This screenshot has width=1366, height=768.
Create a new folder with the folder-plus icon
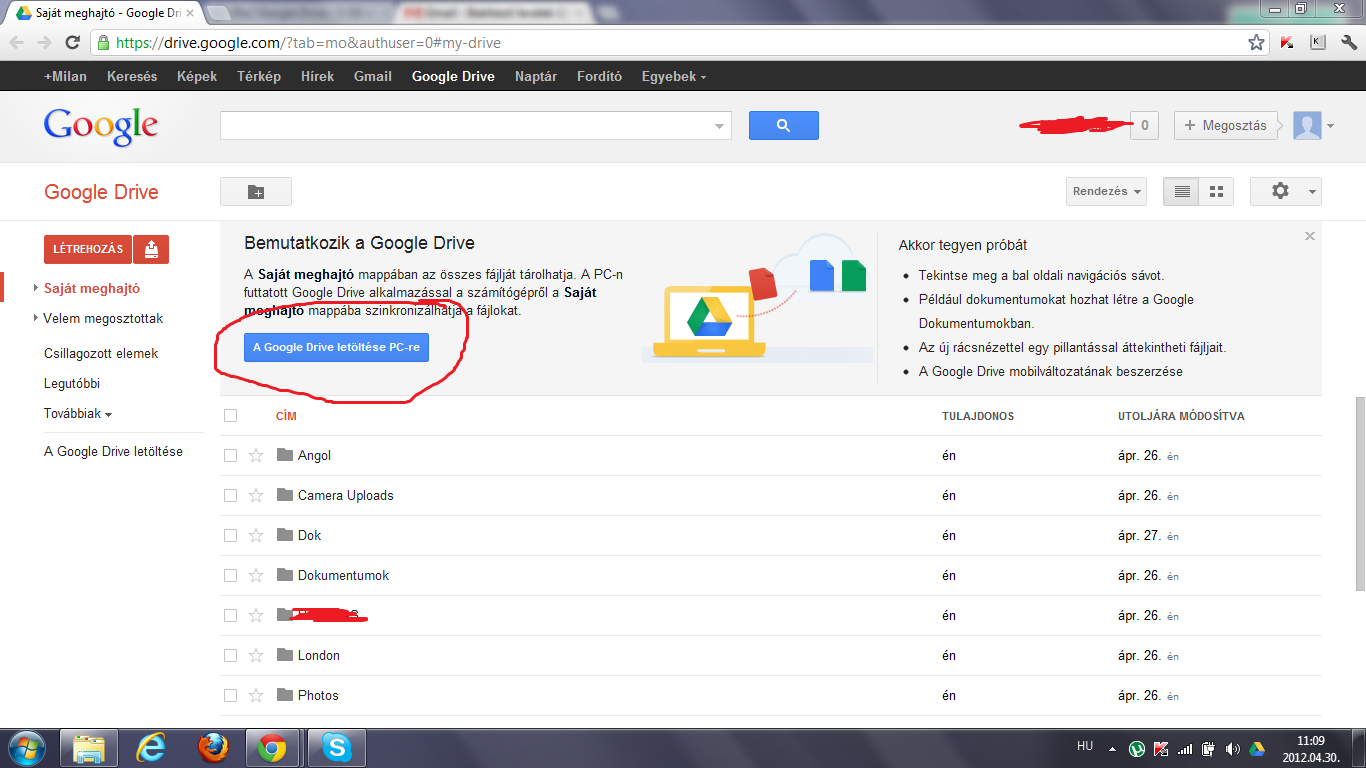click(x=256, y=192)
